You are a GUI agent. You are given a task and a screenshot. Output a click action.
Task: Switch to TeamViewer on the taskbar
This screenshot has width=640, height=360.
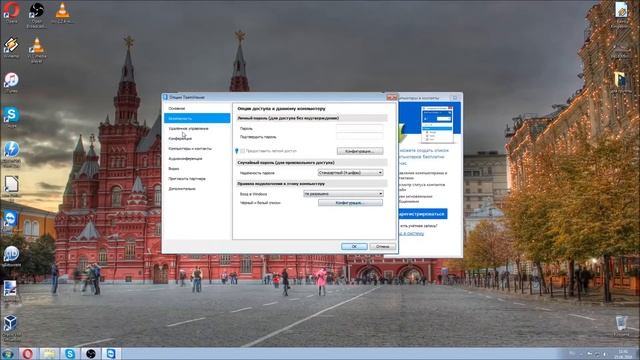[111, 353]
